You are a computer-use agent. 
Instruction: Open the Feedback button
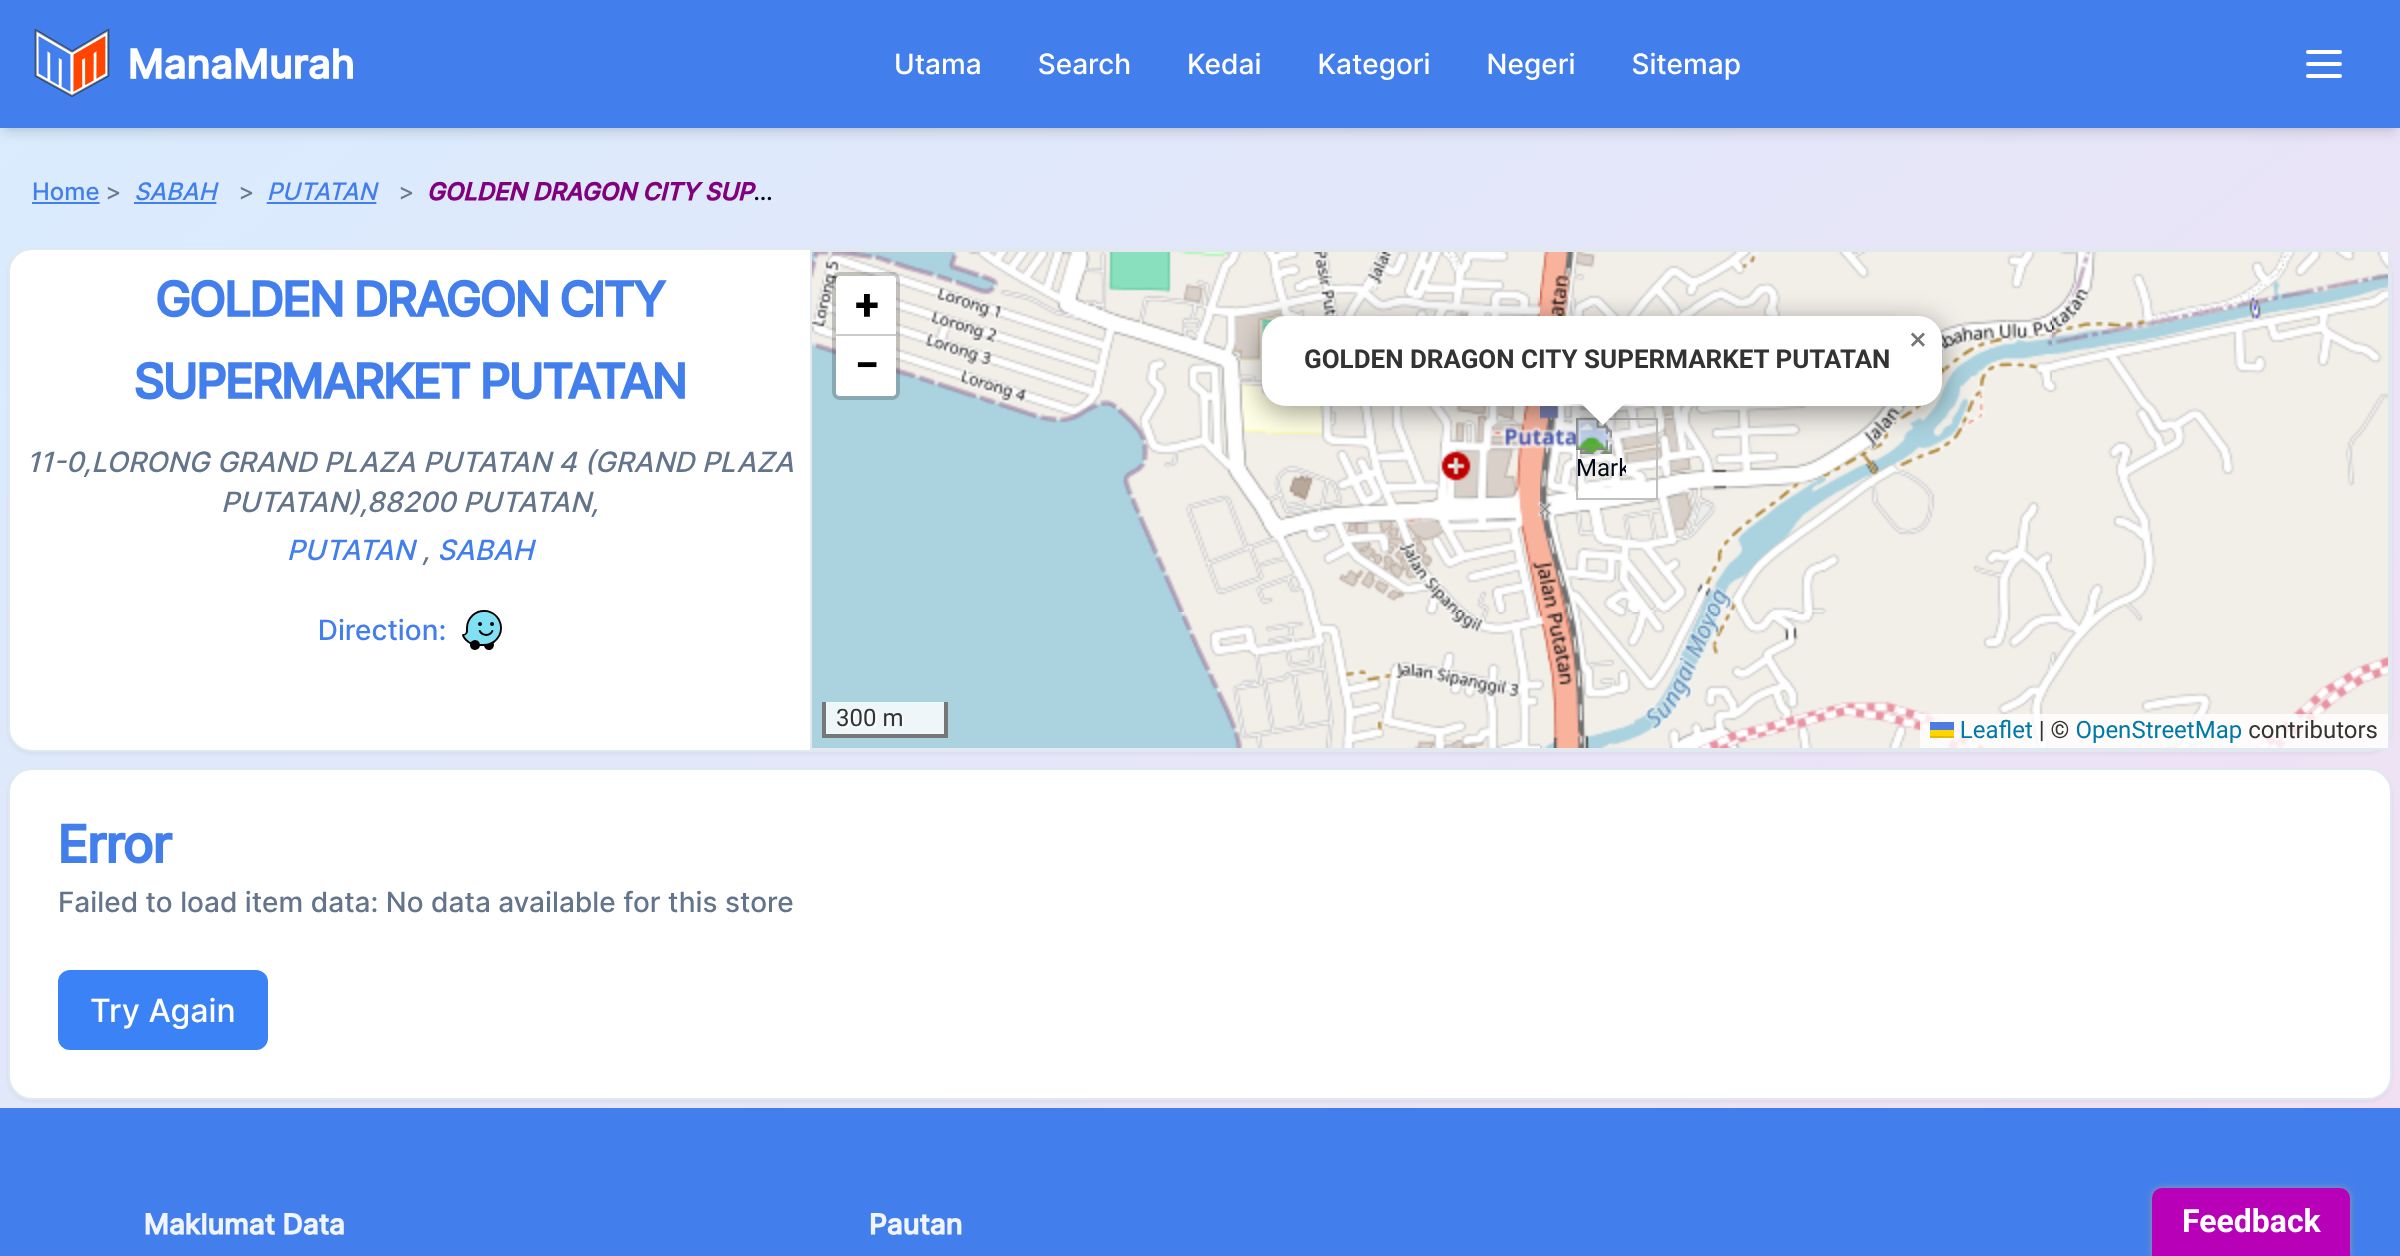pyautogui.click(x=2250, y=1221)
